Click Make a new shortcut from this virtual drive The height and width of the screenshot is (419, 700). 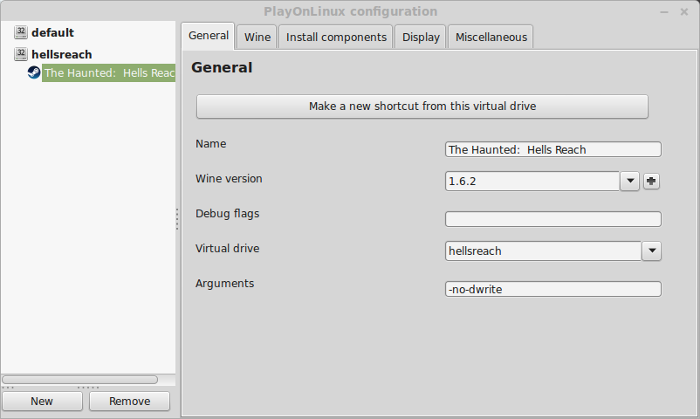click(x=422, y=106)
